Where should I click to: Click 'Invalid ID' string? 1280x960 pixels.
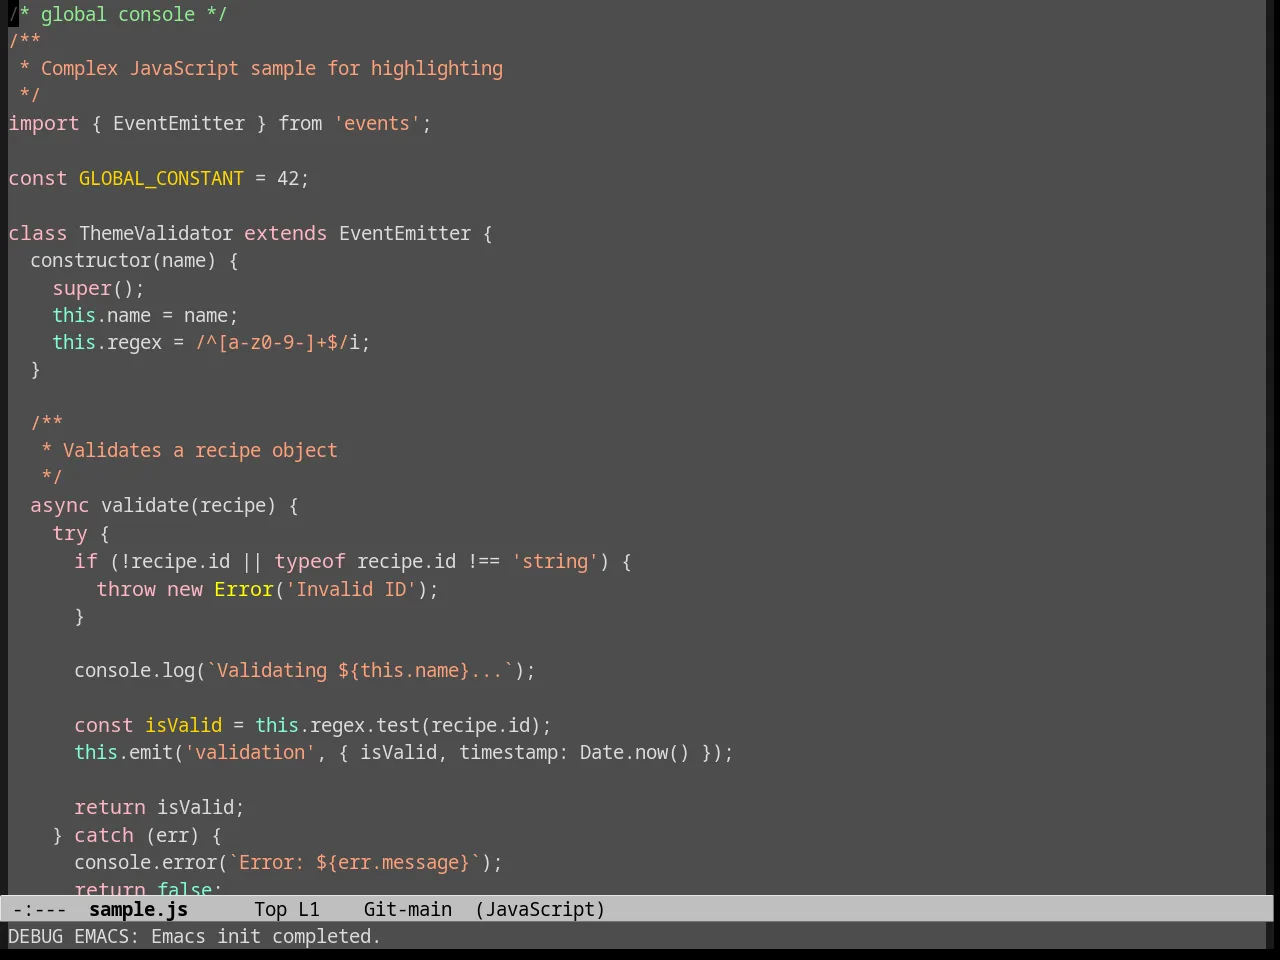coord(350,589)
